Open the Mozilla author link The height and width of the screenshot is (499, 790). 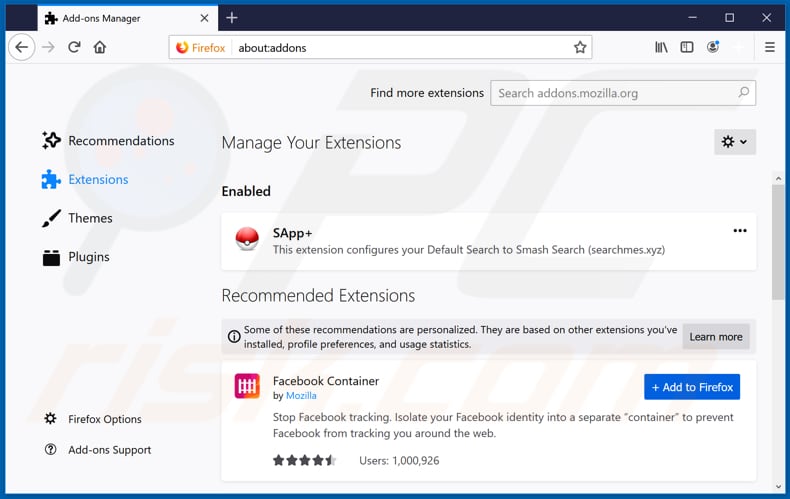tap(301, 396)
